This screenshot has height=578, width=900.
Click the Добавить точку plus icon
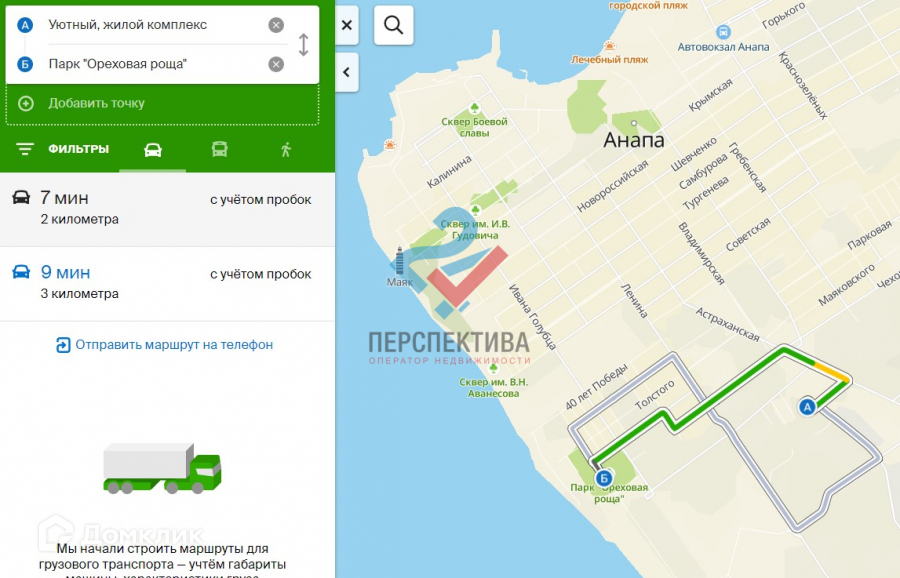(x=26, y=103)
